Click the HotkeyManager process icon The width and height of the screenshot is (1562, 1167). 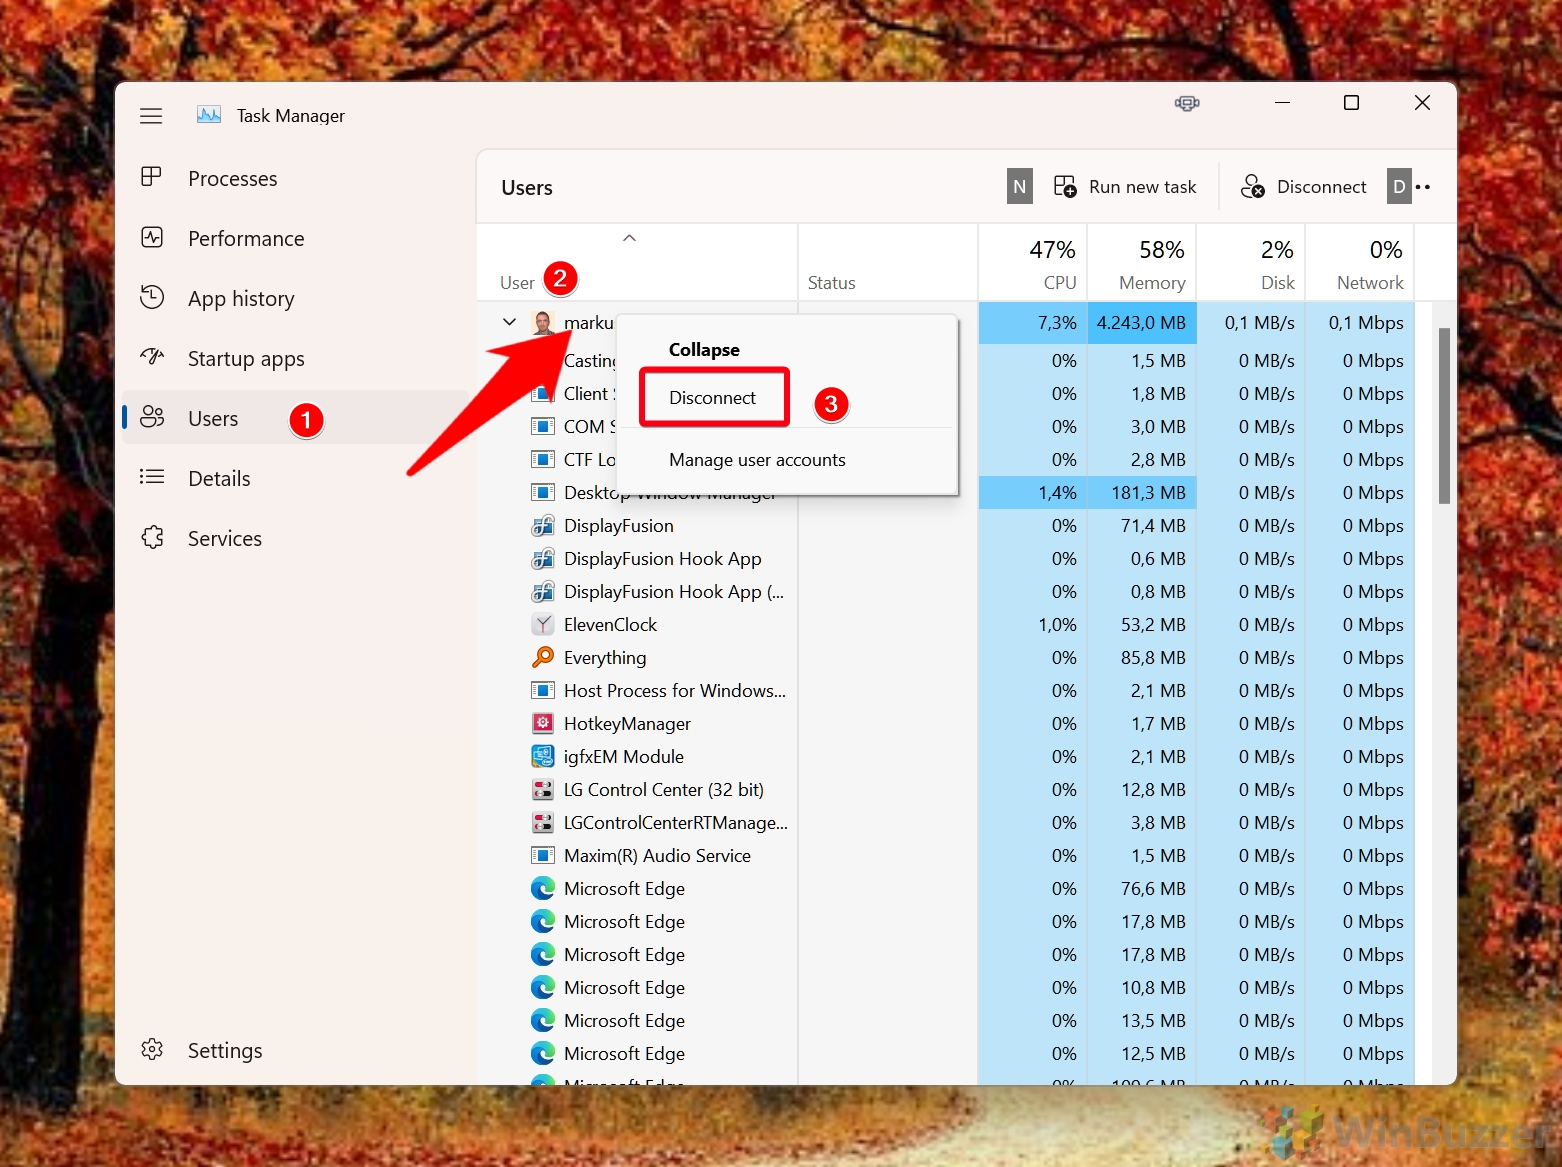click(x=543, y=724)
